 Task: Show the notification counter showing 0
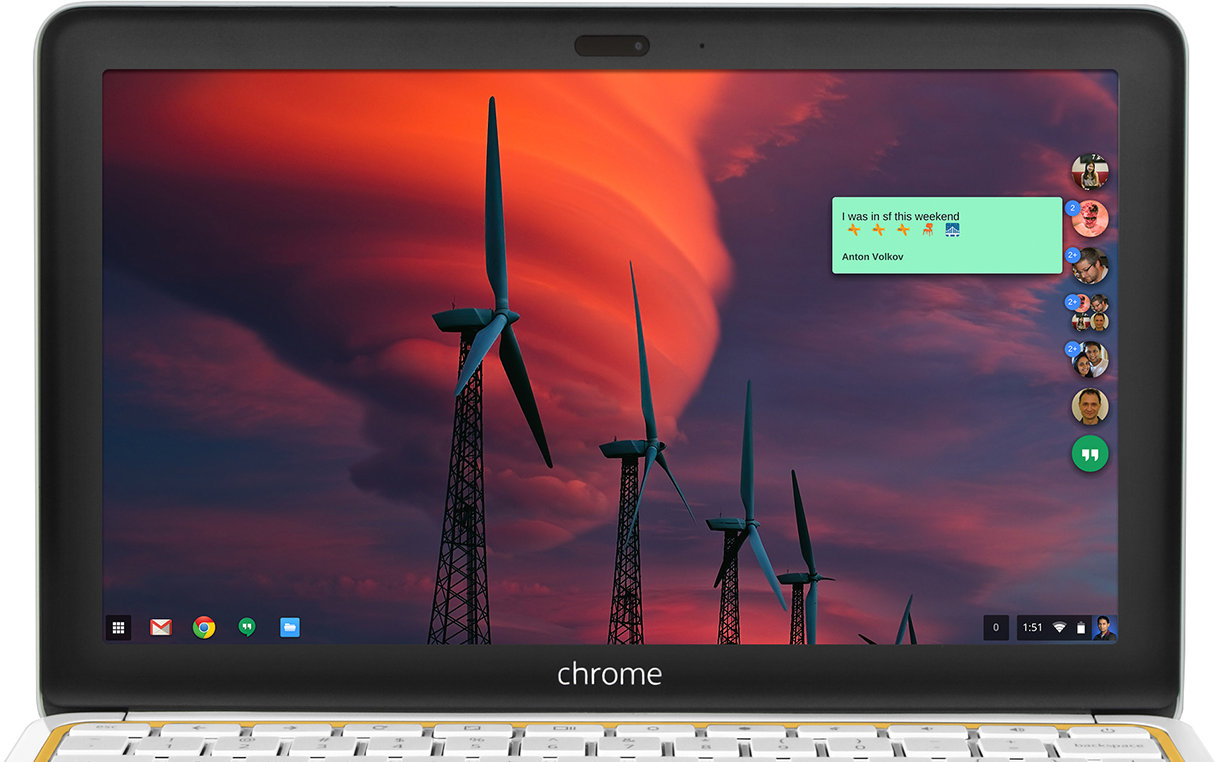[x=995, y=628]
